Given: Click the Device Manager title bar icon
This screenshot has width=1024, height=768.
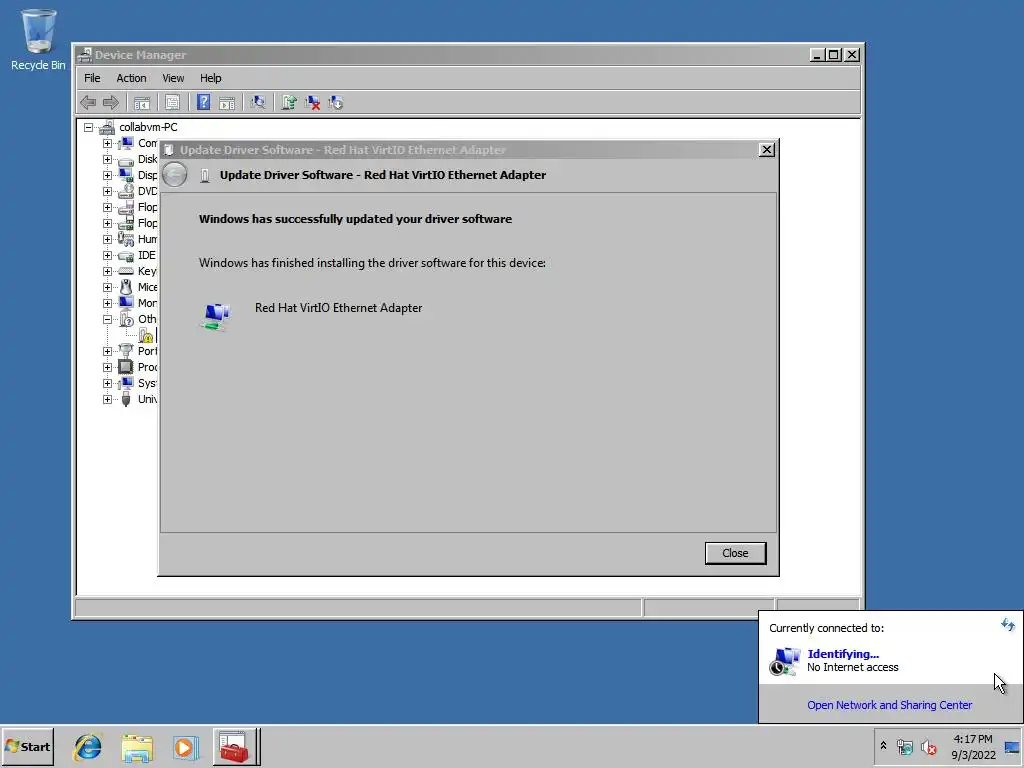Looking at the screenshot, I should [x=84, y=55].
